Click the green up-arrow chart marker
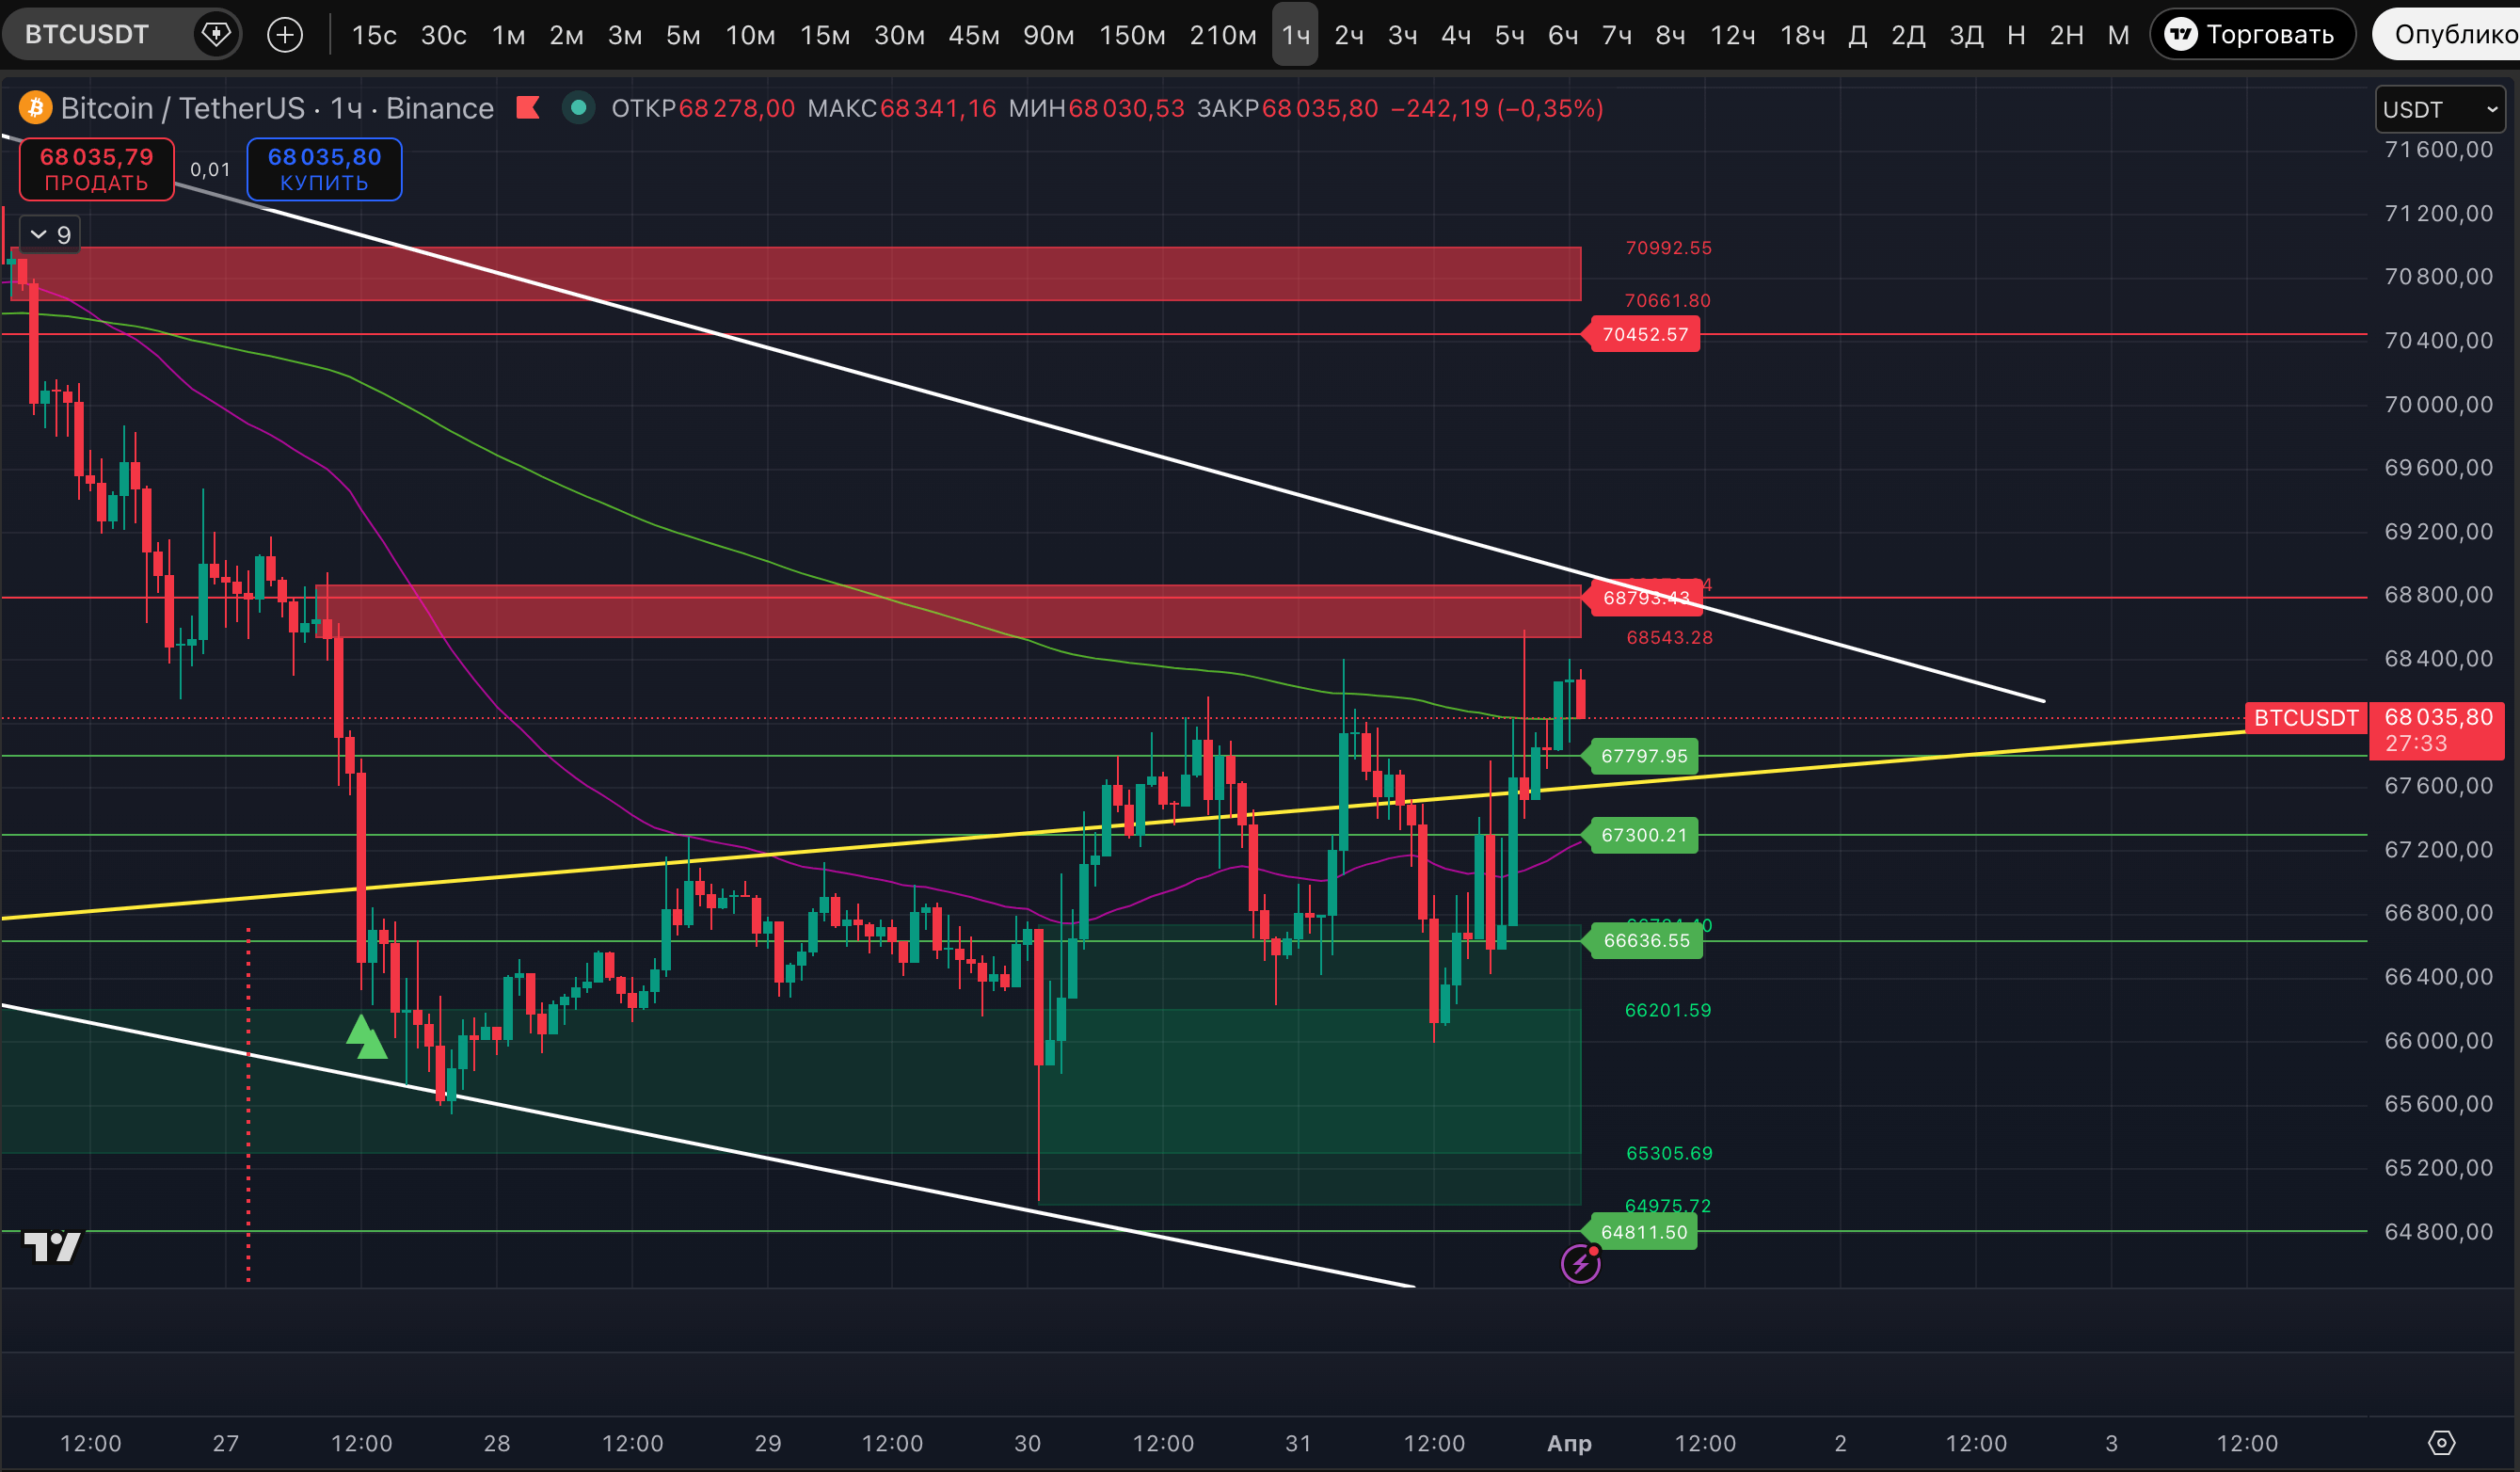This screenshot has width=2520, height=1472. [x=366, y=1037]
